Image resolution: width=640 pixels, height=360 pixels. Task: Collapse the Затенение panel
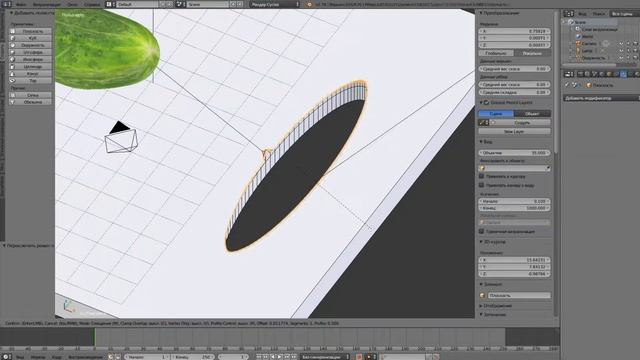coord(481,315)
